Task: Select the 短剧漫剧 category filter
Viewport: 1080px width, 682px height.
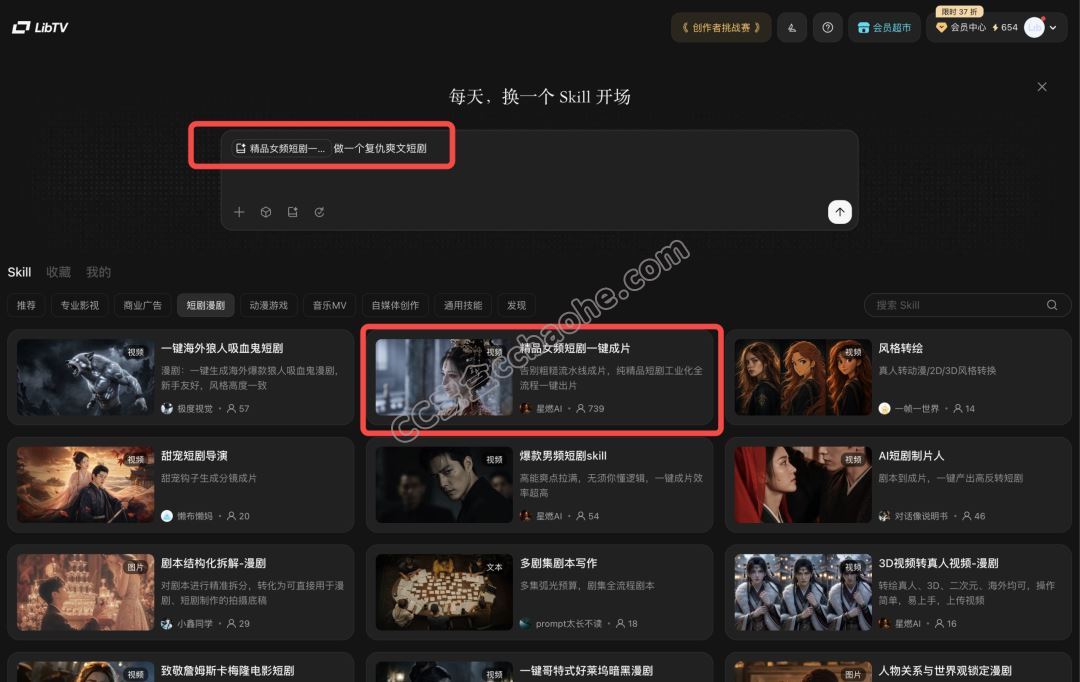Action: [x=206, y=305]
